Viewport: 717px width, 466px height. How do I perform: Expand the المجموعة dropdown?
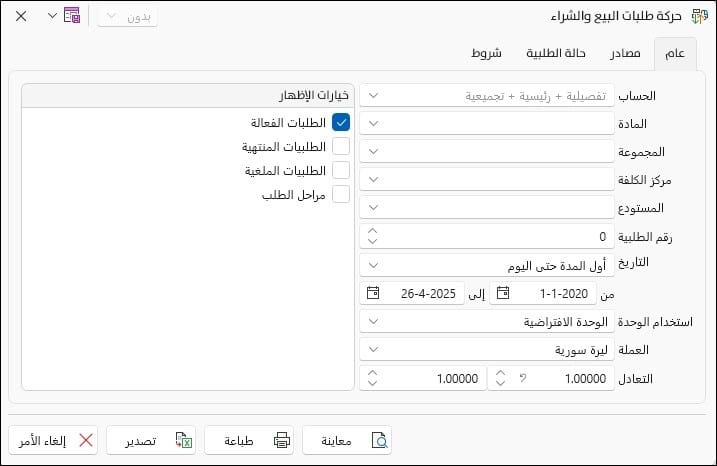pos(373,151)
